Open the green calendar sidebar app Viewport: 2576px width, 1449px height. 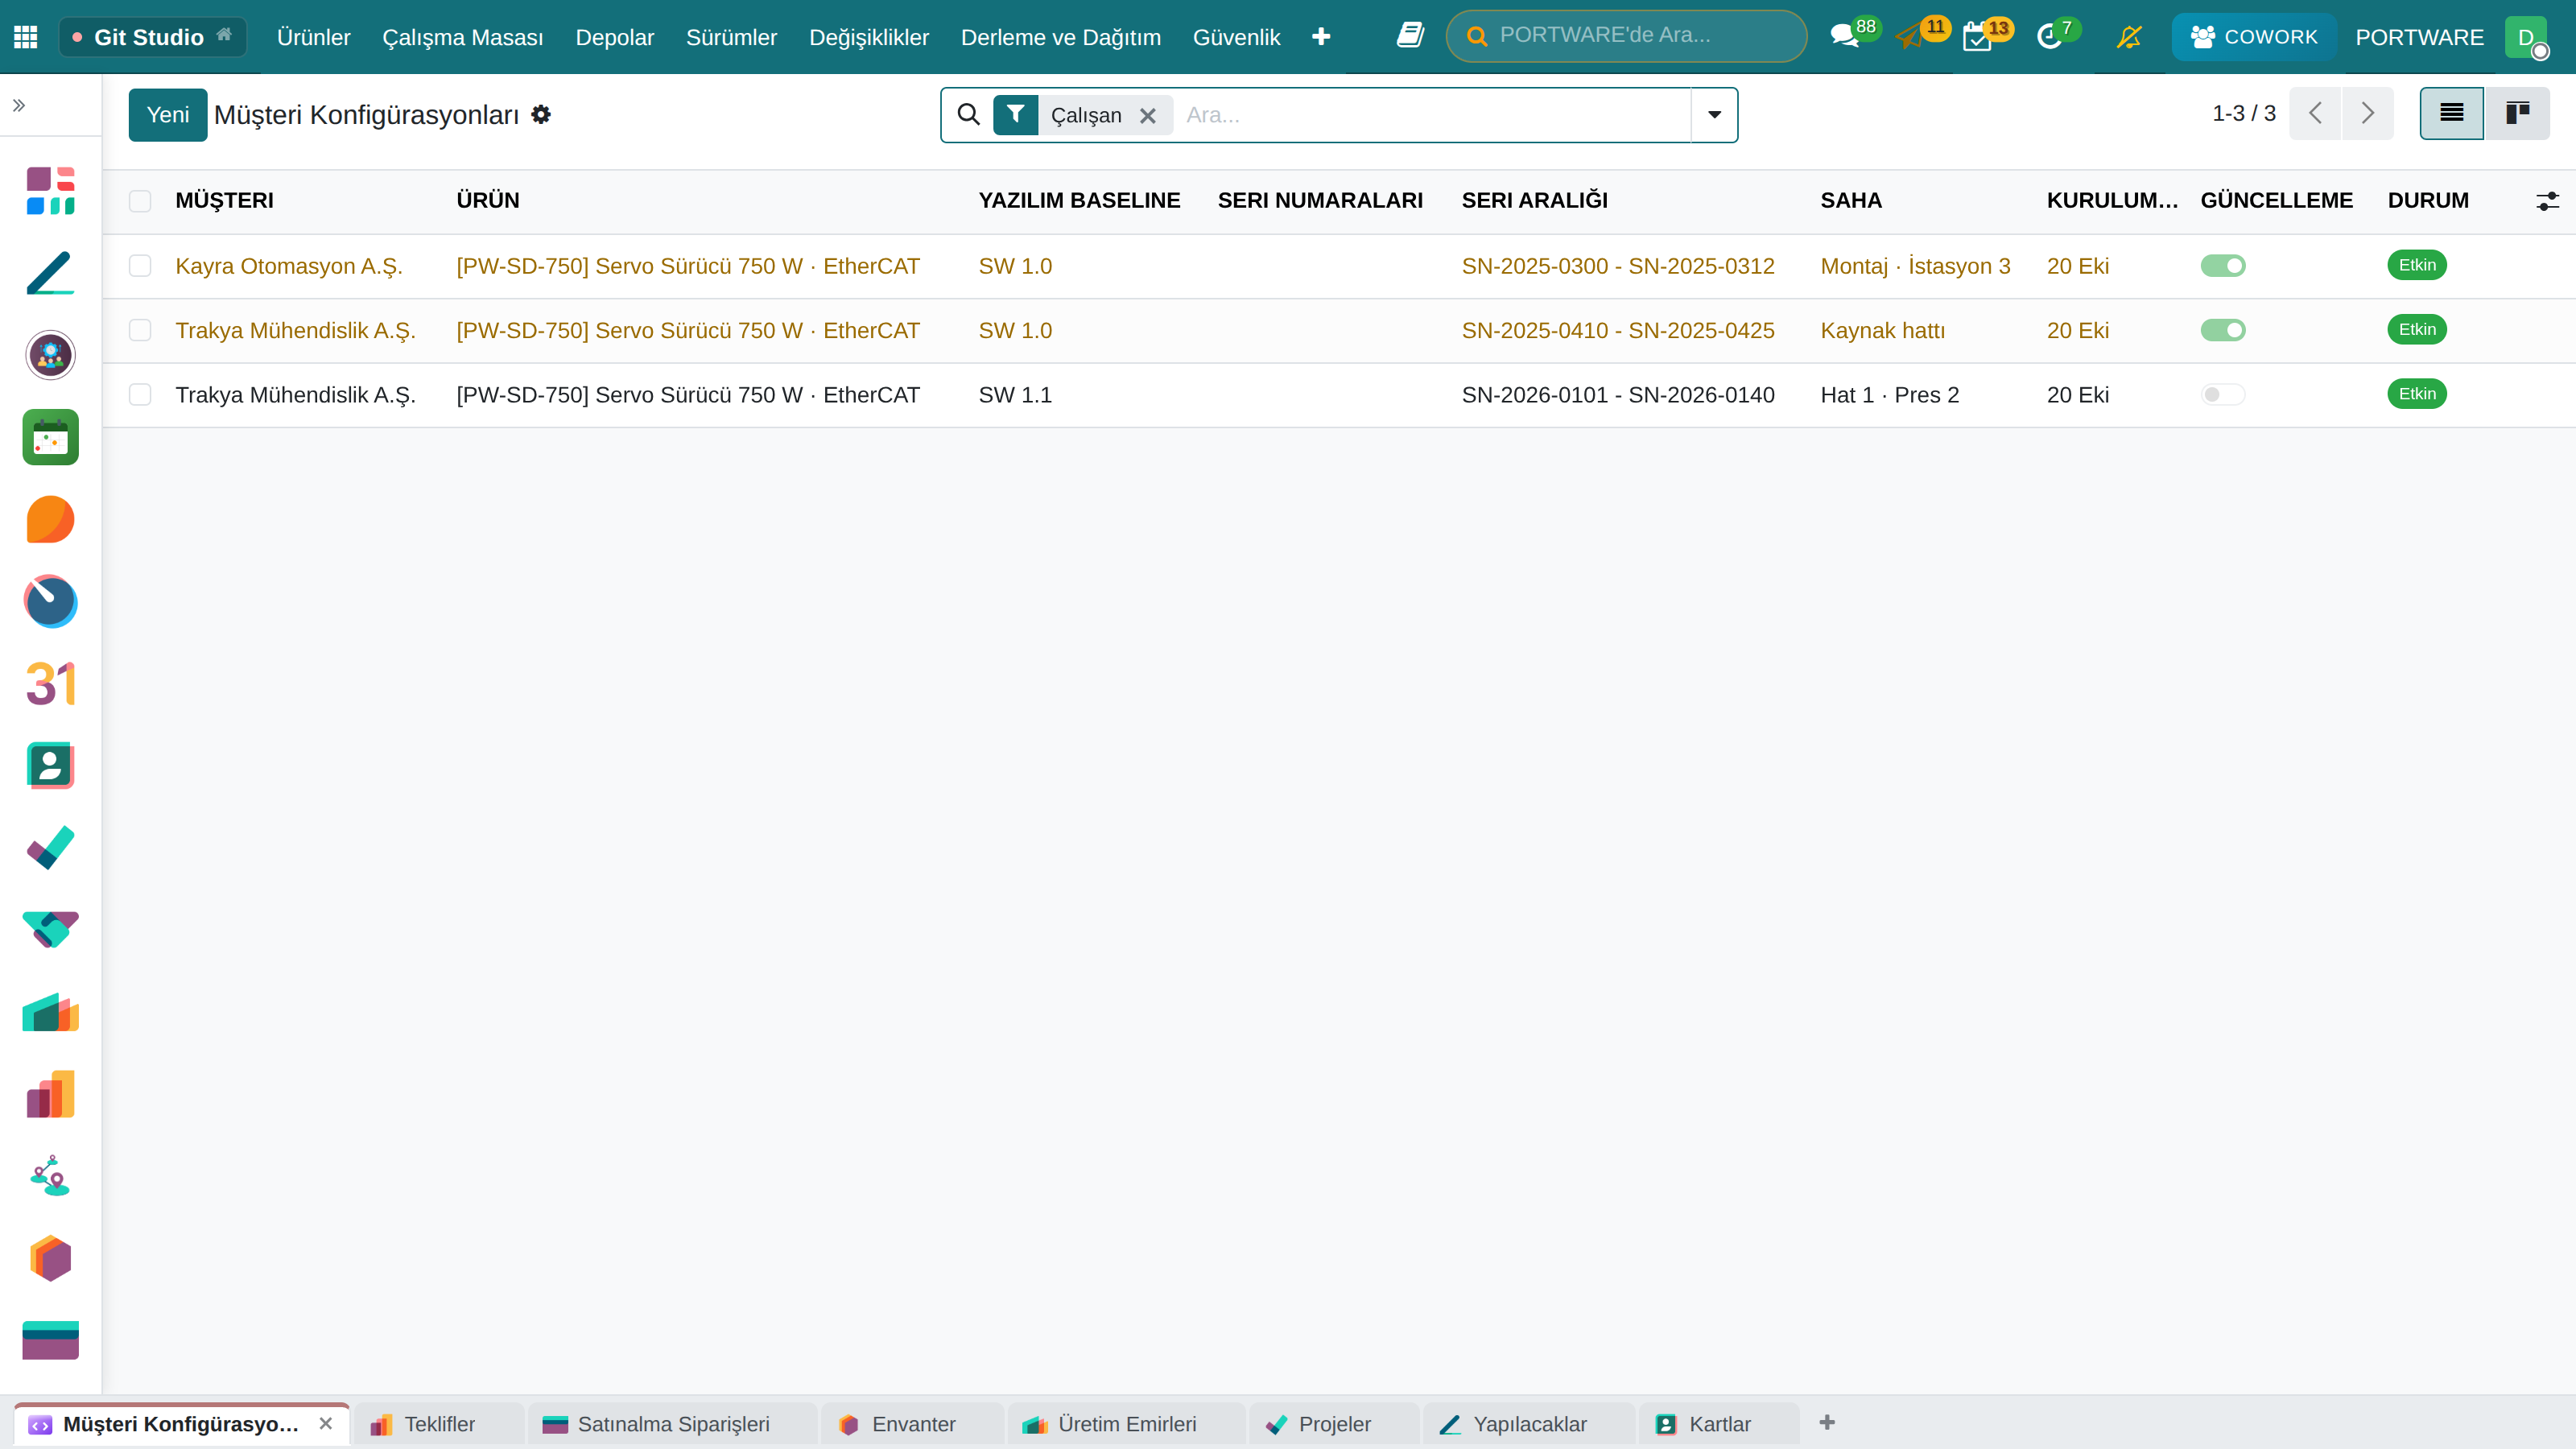point(50,437)
